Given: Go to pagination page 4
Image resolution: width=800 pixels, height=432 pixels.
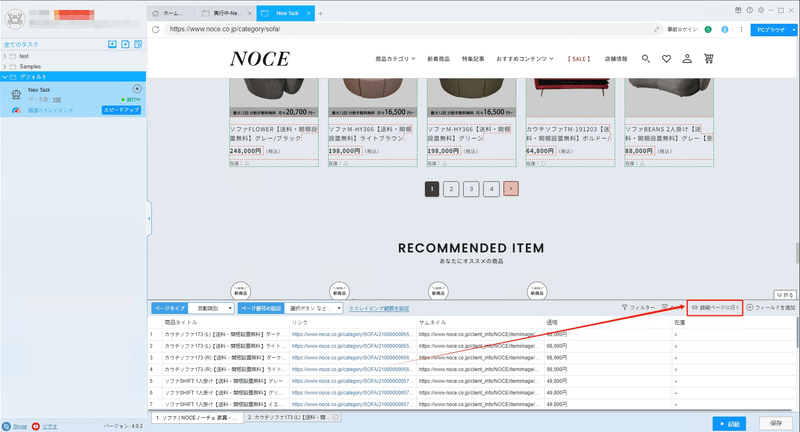Looking at the screenshot, I should click(x=491, y=189).
